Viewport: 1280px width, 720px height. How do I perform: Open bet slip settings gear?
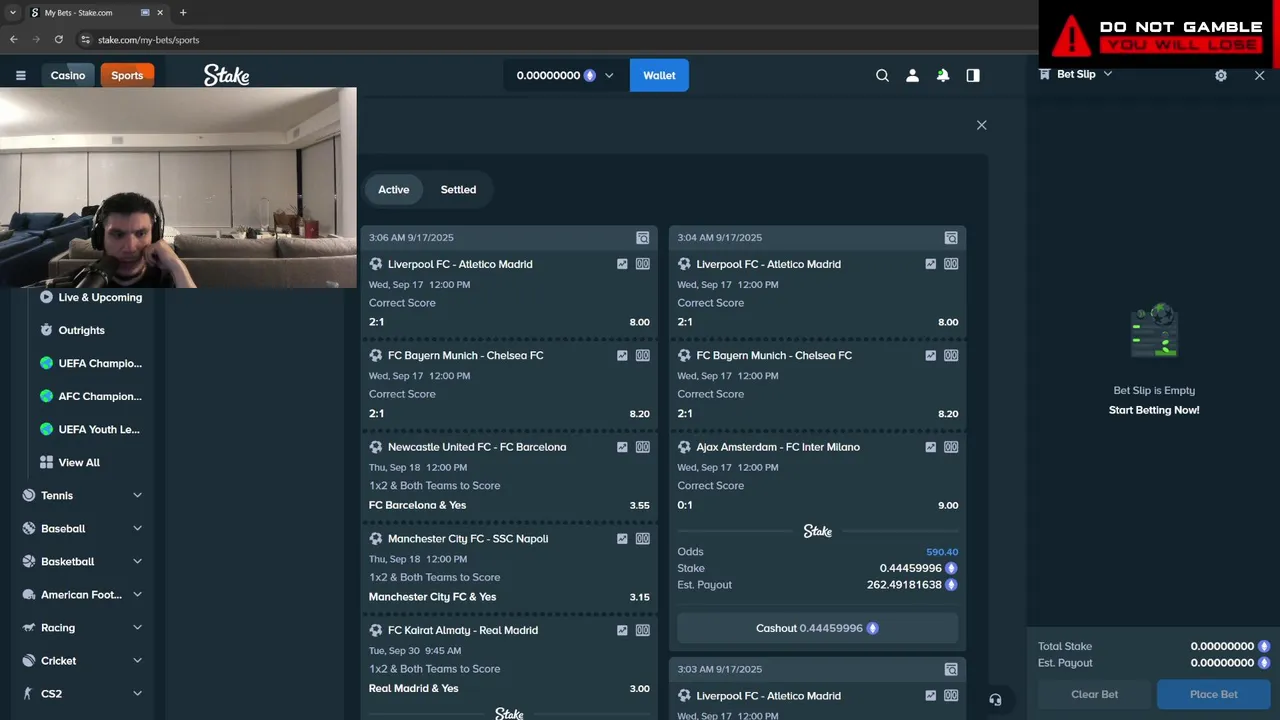[x=1221, y=75]
